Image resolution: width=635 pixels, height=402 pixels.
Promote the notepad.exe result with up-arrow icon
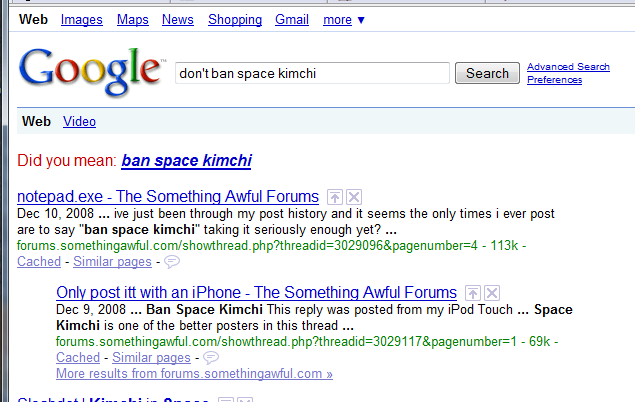(x=335, y=197)
